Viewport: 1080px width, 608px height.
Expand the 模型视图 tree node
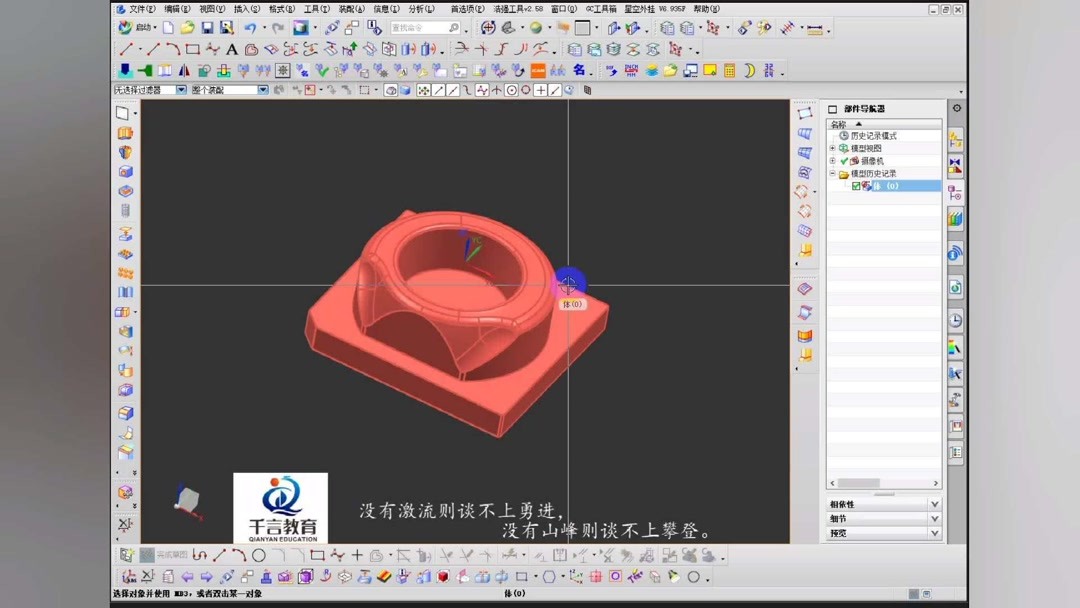tap(832, 146)
